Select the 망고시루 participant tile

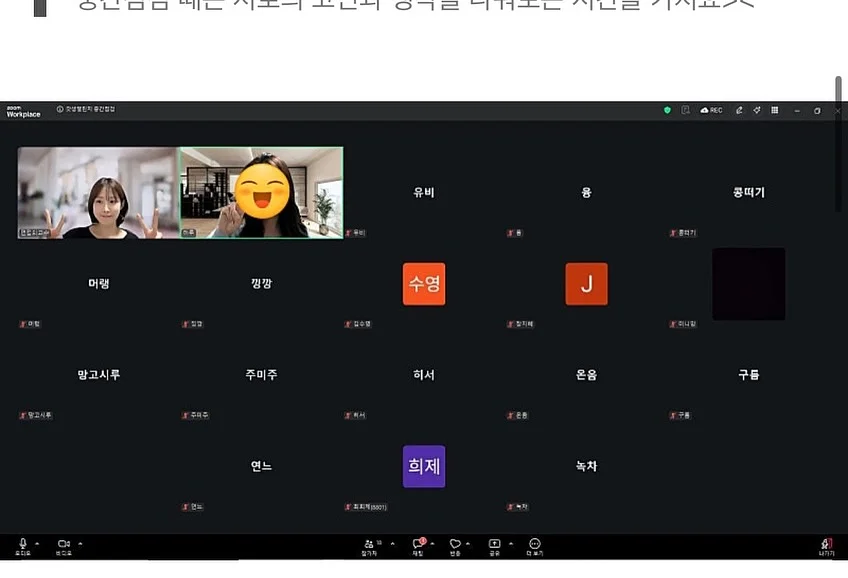coord(99,375)
